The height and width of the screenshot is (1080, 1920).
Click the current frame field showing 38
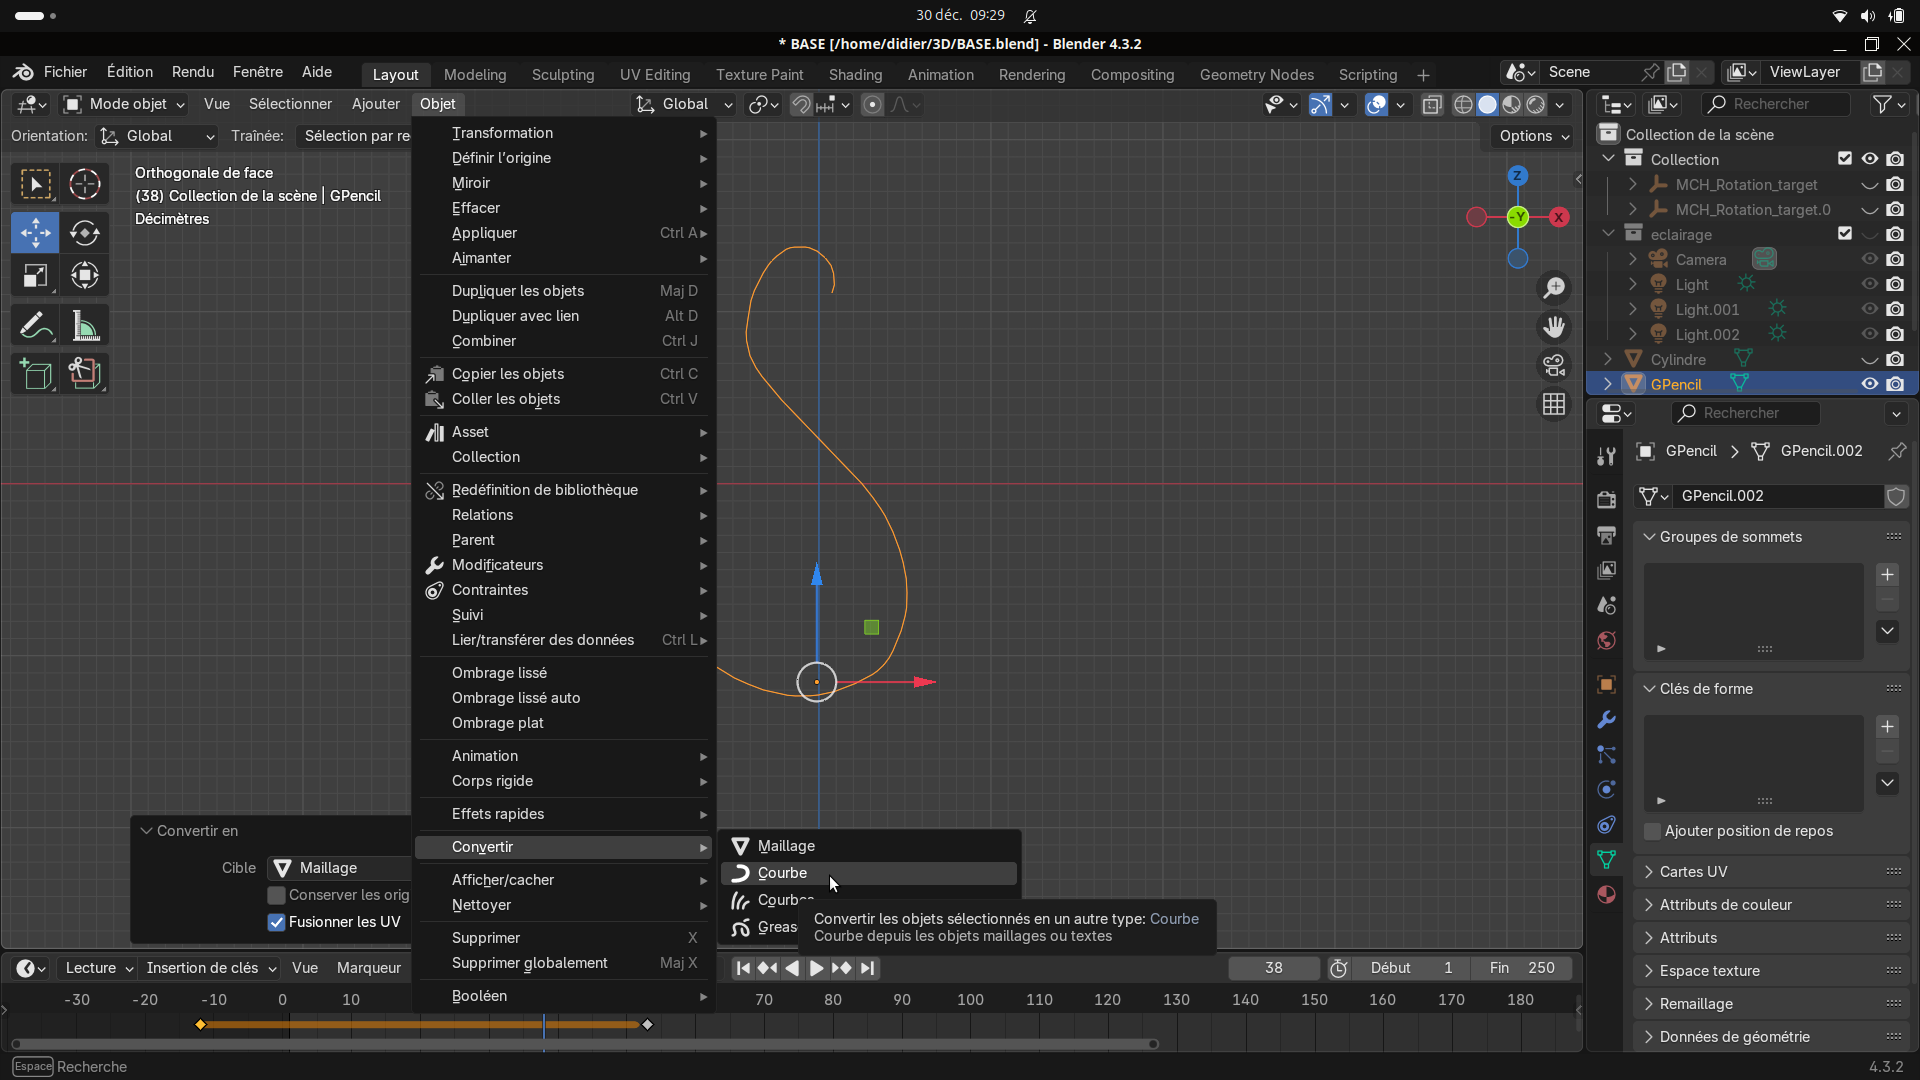[1273, 968]
